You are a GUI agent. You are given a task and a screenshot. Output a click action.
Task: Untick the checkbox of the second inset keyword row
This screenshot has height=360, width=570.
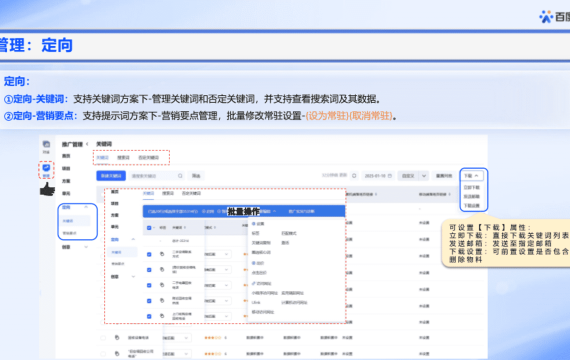[149, 270]
